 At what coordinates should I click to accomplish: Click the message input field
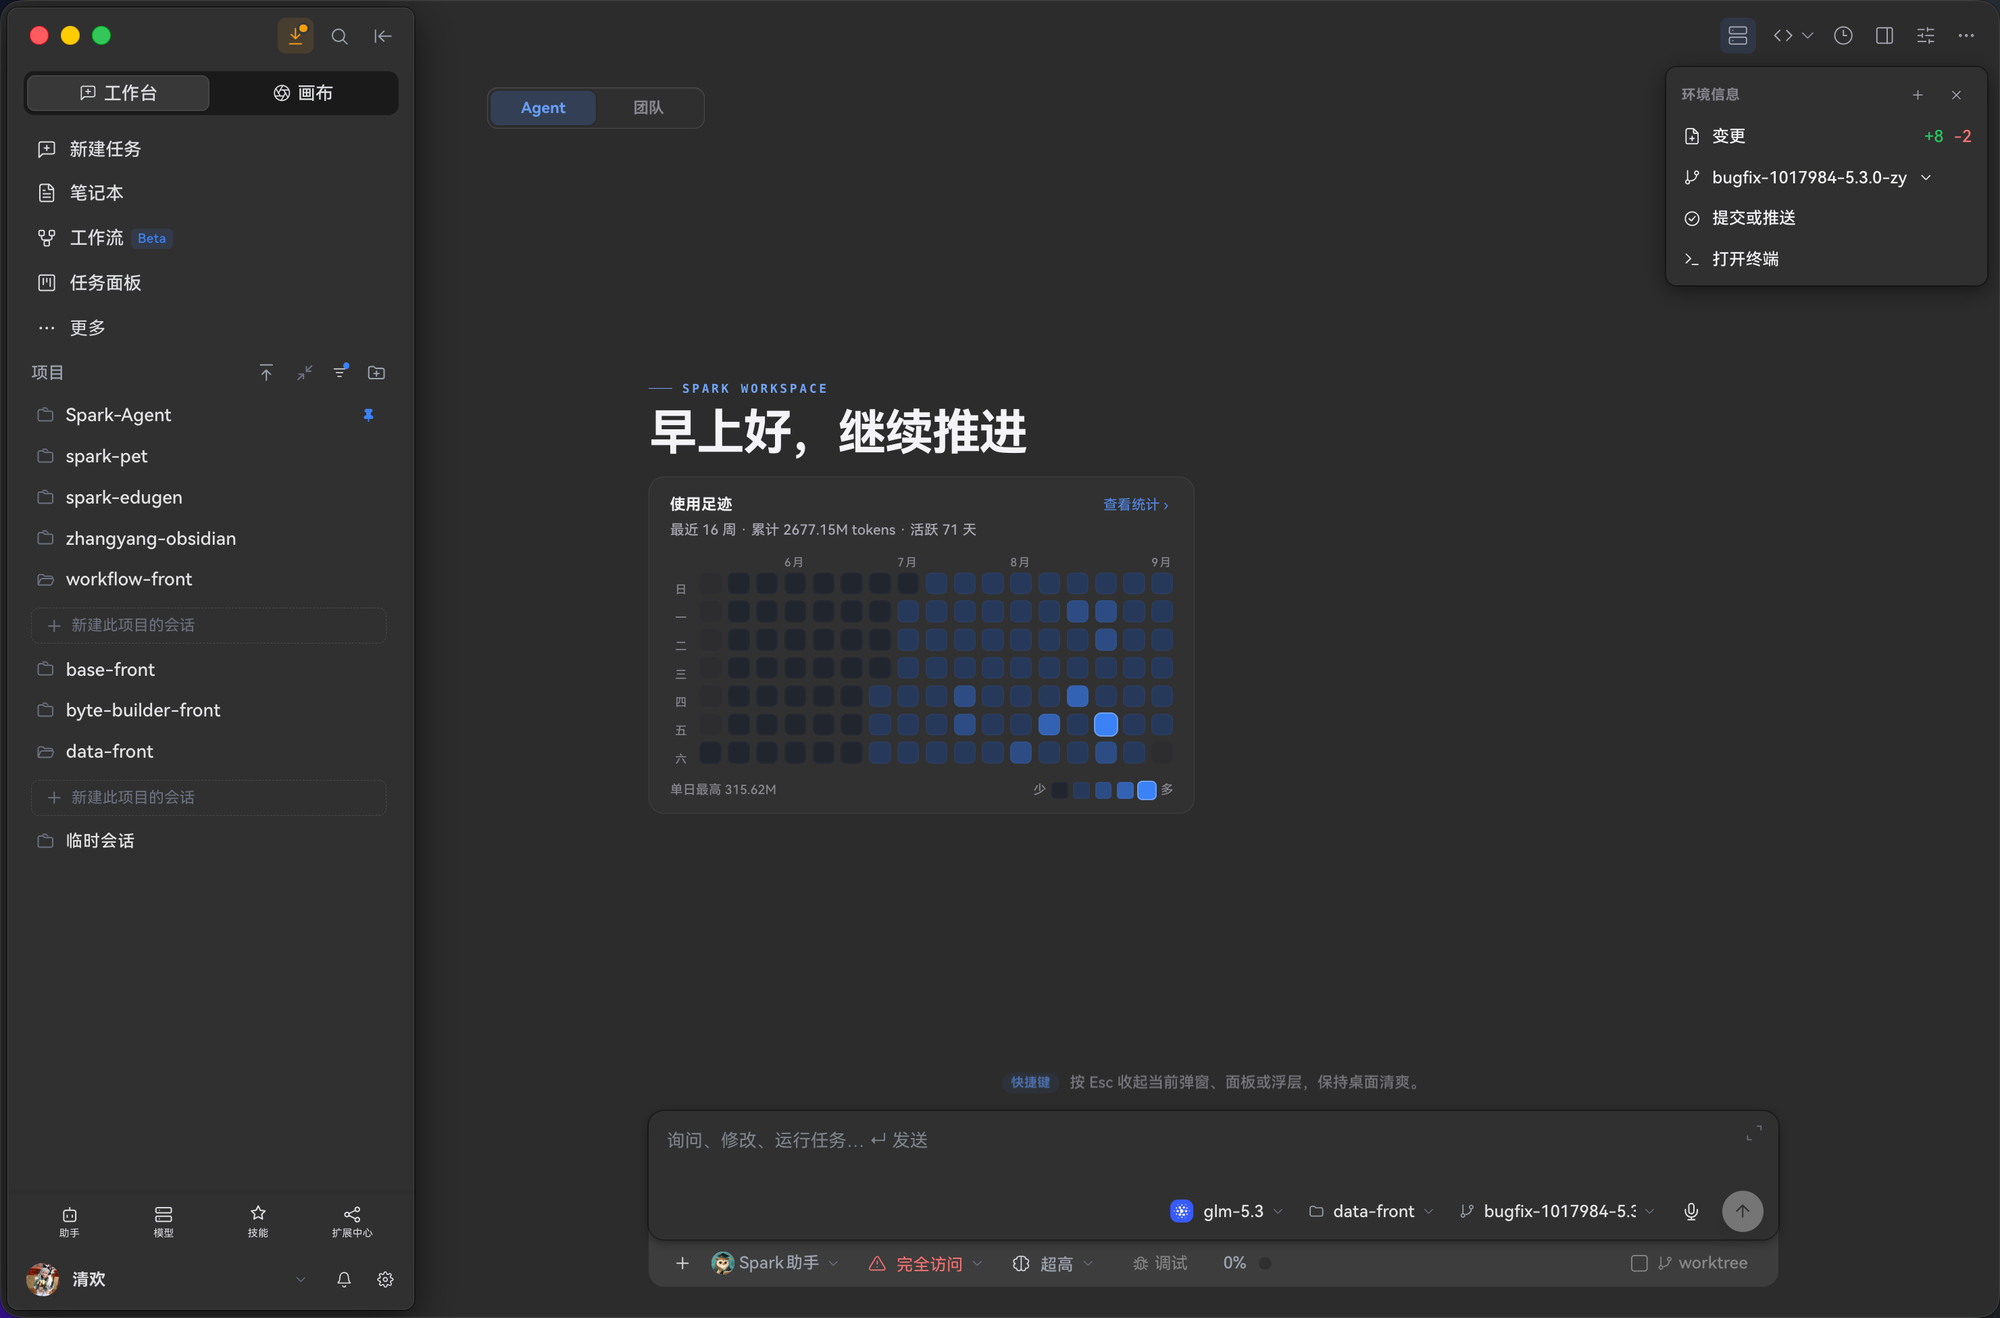tap(1200, 1141)
